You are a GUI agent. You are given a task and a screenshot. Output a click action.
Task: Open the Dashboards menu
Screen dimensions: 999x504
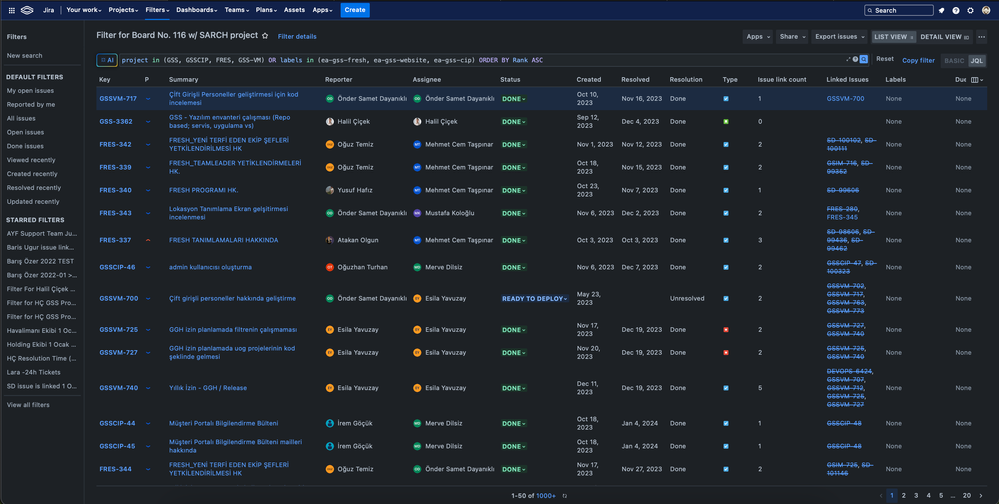(196, 10)
